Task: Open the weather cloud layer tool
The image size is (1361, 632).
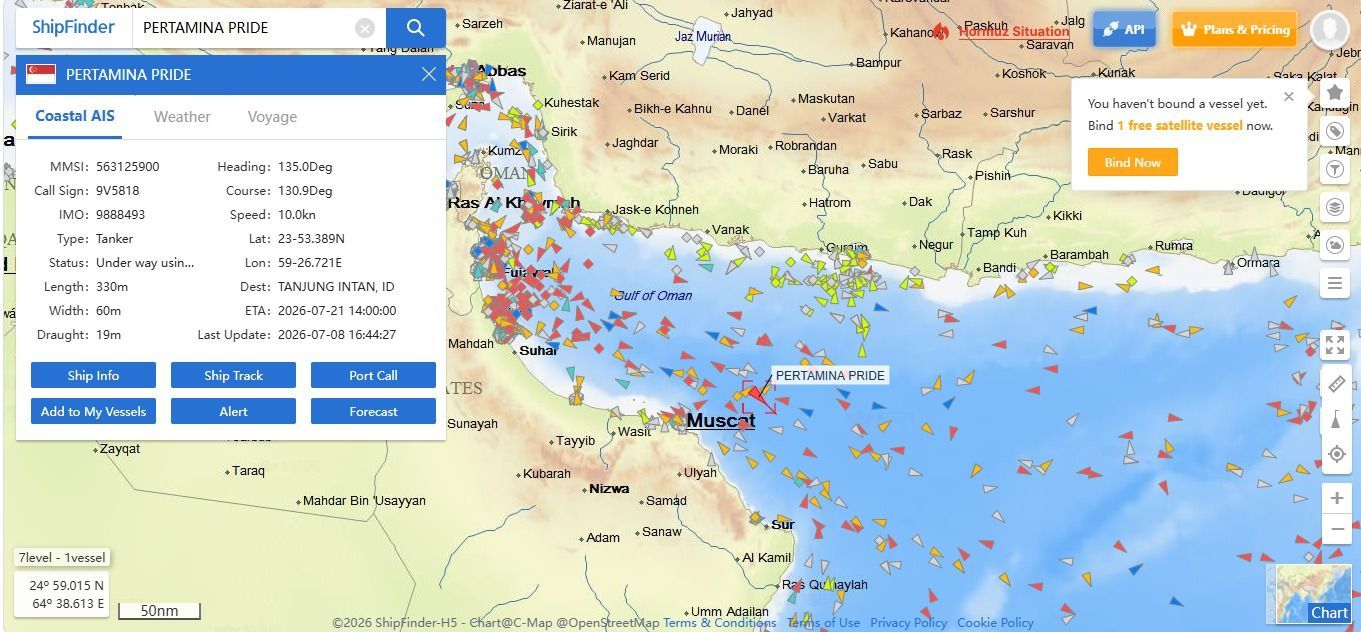Action: 1335,245
